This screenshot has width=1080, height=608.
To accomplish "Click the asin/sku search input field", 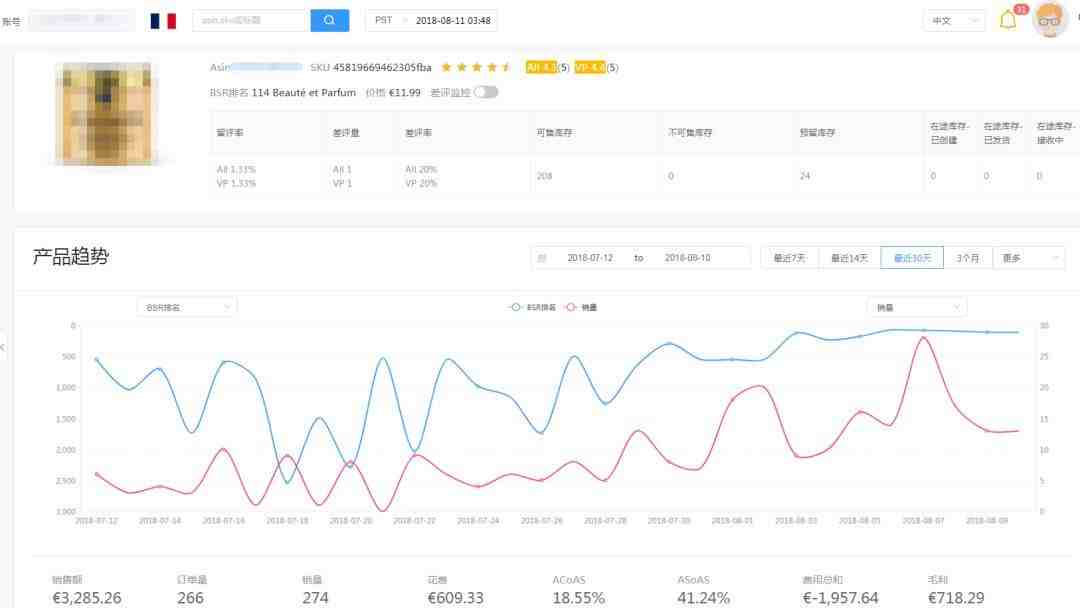I will point(251,21).
